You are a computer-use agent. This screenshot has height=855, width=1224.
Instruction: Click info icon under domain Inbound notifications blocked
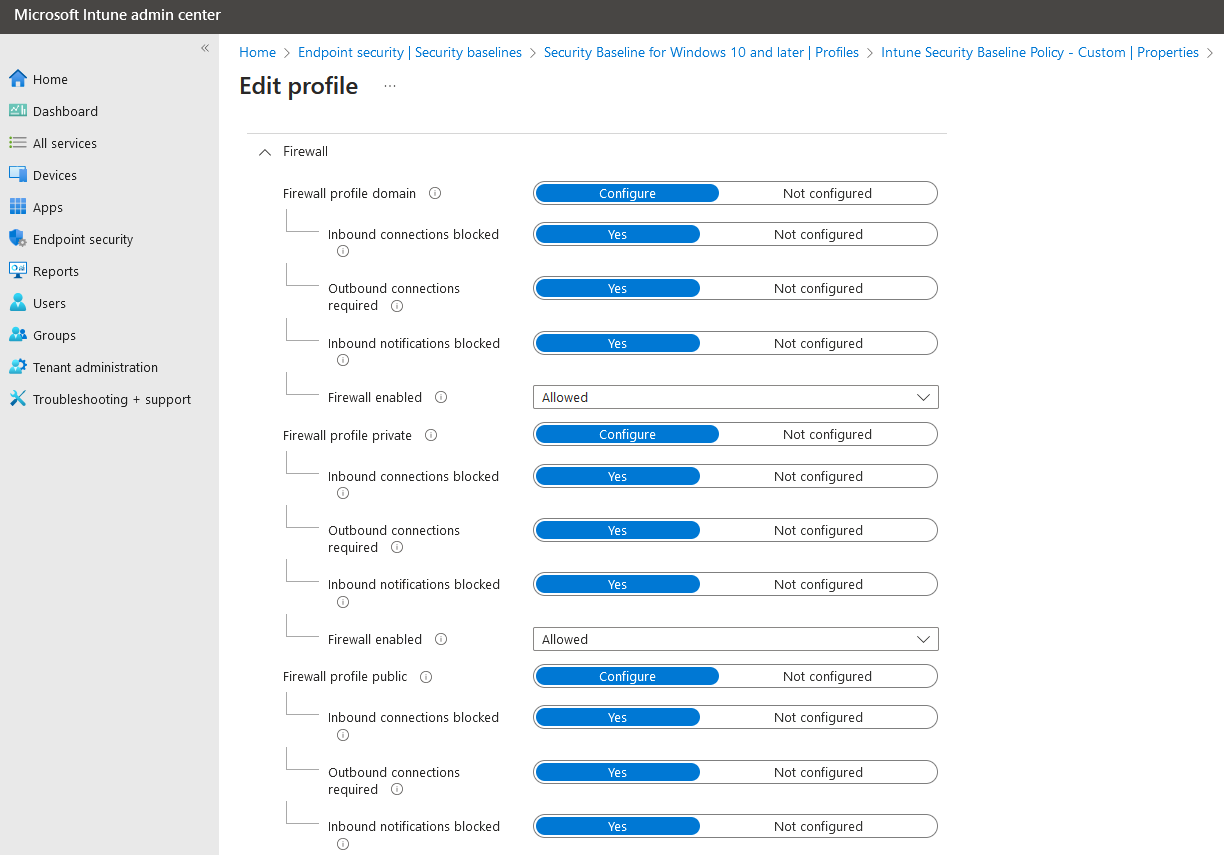click(x=343, y=360)
